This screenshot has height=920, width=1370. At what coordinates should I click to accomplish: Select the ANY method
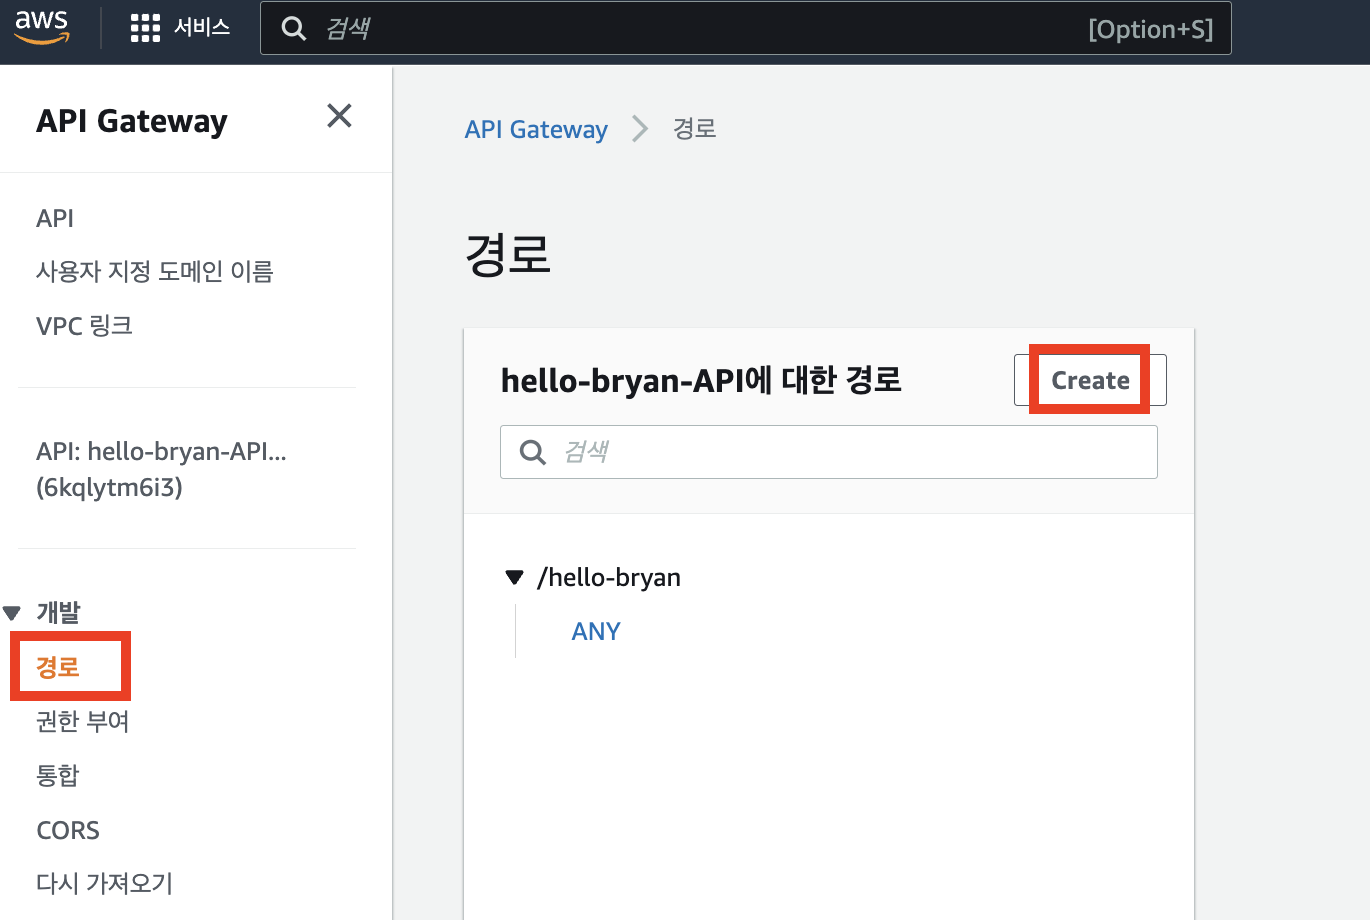(596, 631)
